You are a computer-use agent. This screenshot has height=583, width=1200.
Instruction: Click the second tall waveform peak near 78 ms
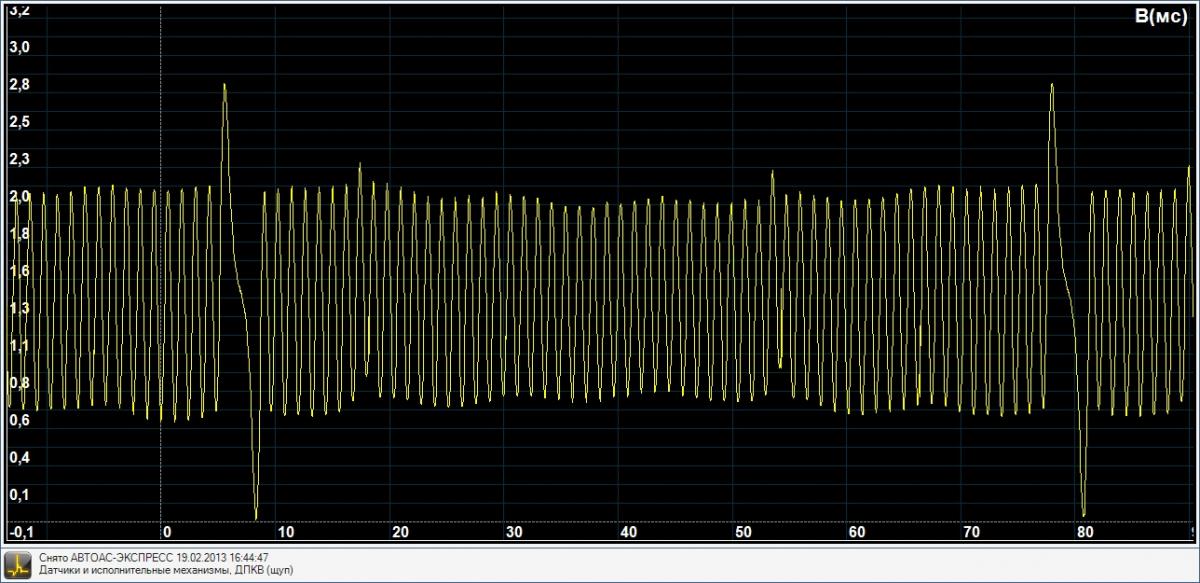click(x=1052, y=86)
